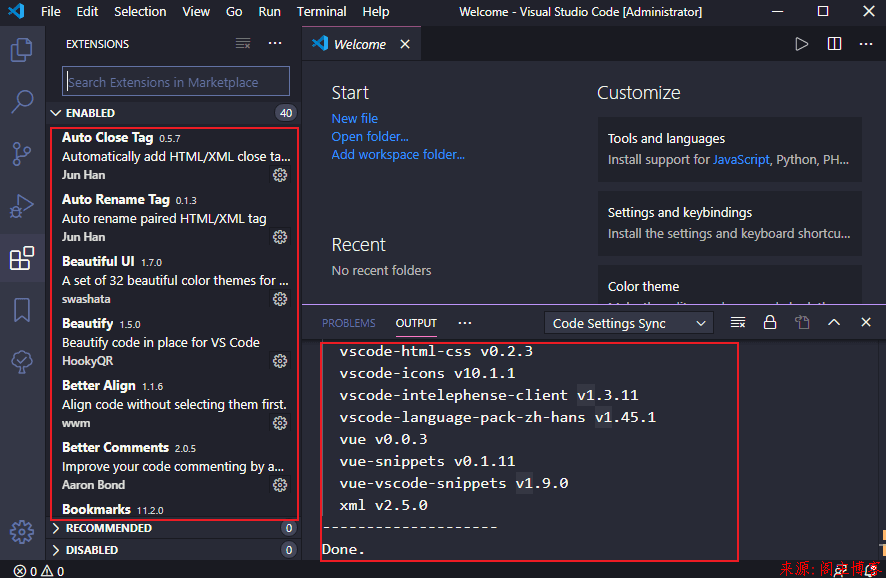The height and width of the screenshot is (578, 886).
Task: Toggle output scroll lock
Action: (770, 323)
